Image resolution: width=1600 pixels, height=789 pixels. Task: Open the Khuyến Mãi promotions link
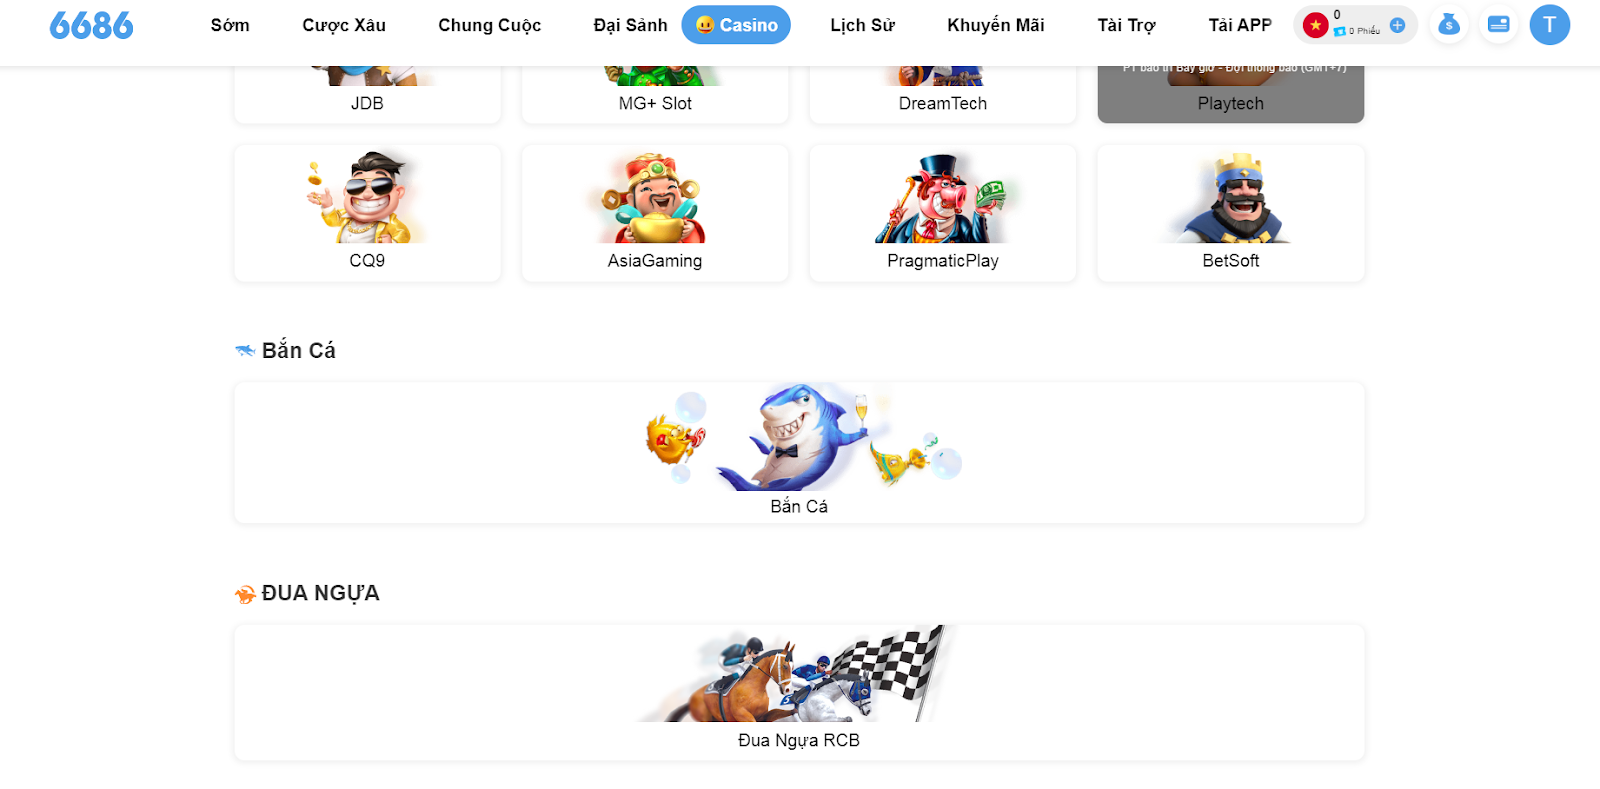coord(996,25)
